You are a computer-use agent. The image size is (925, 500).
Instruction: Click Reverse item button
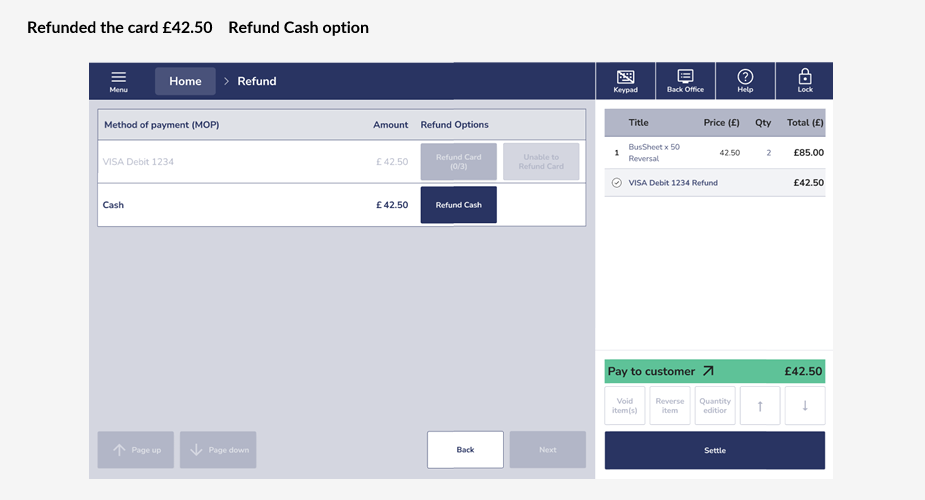(670, 406)
